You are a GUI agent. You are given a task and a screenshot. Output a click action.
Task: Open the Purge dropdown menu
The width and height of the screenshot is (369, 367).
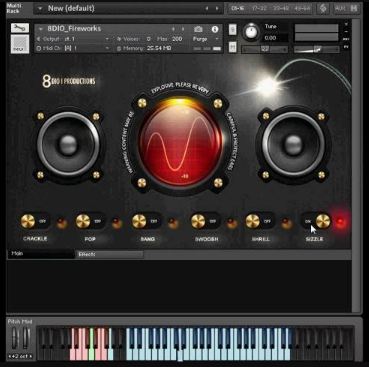tap(206, 39)
